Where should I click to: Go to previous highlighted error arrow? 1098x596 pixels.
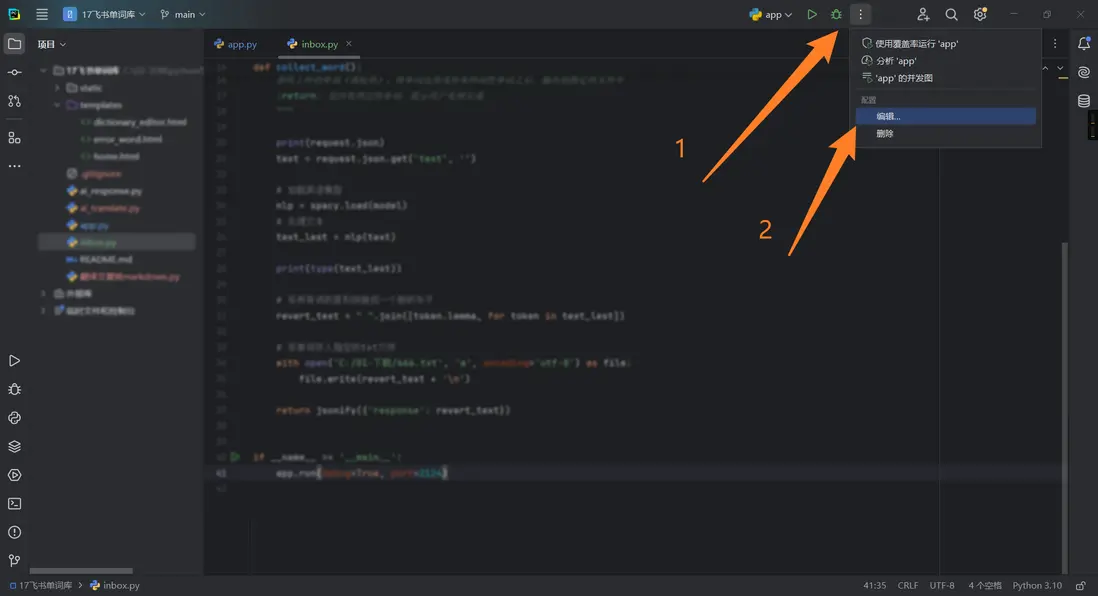pyautogui.click(x=1045, y=69)
